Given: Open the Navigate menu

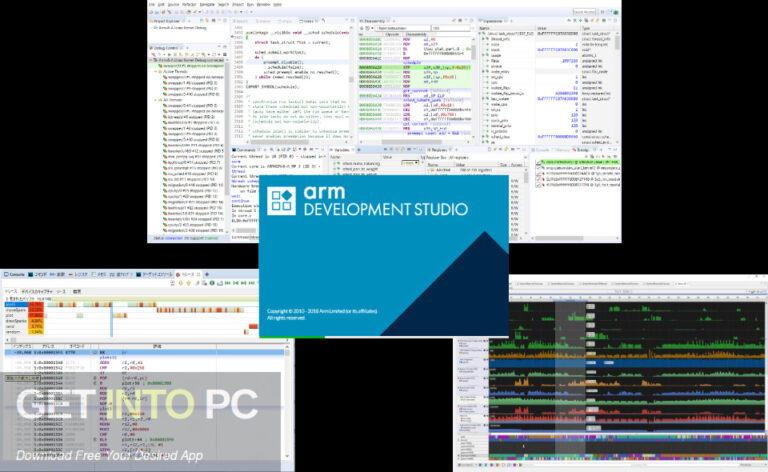Looking at the screenshot, I should (x=207, y=4).
